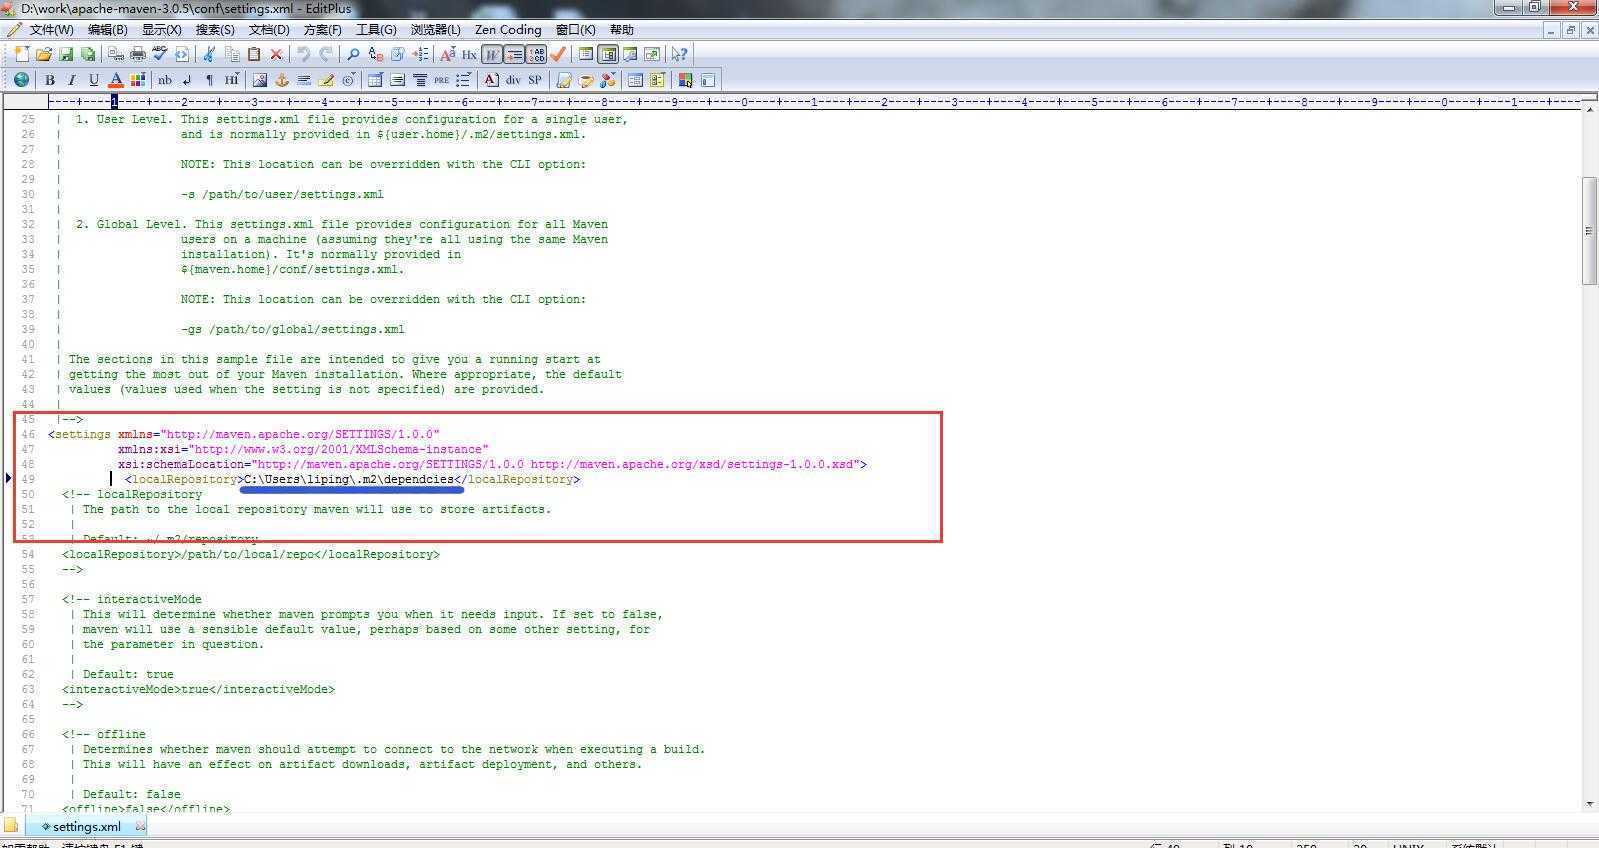Click the folder icon beside the document tab

[x=11, y=826]
